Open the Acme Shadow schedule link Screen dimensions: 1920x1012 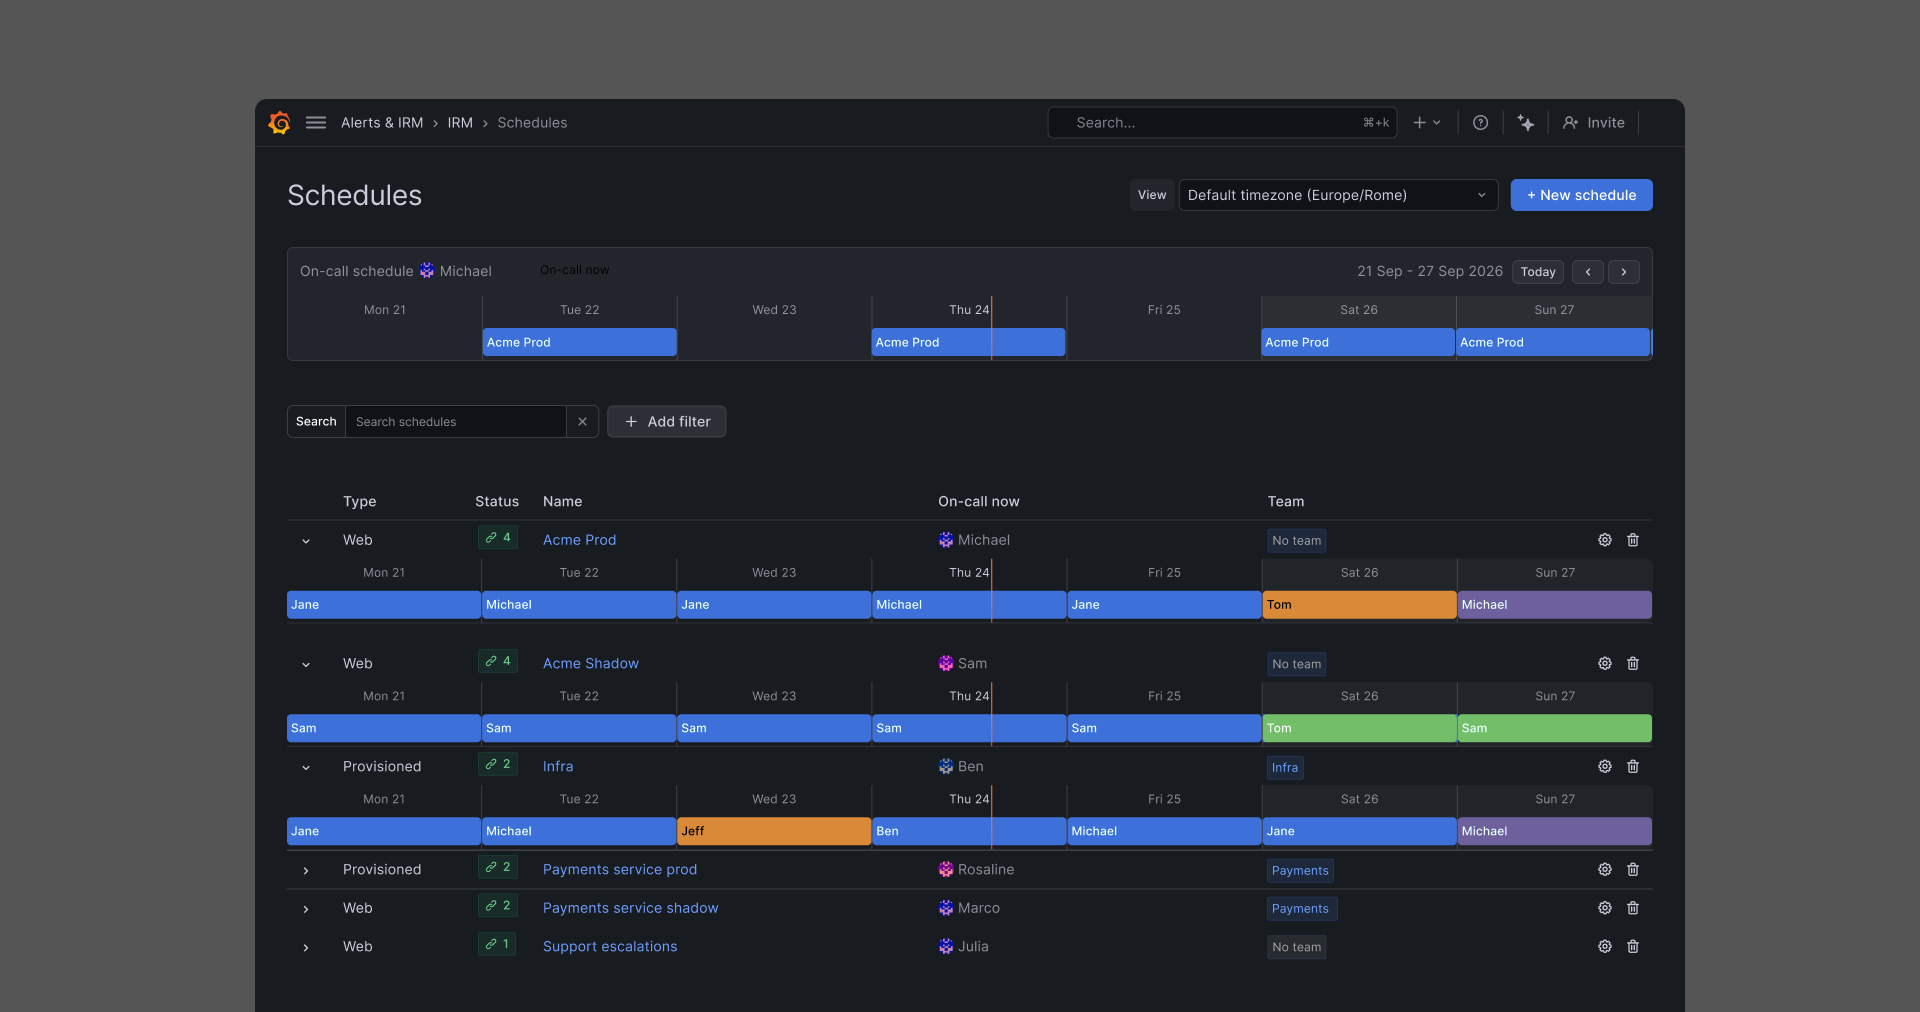pos(591,663)
